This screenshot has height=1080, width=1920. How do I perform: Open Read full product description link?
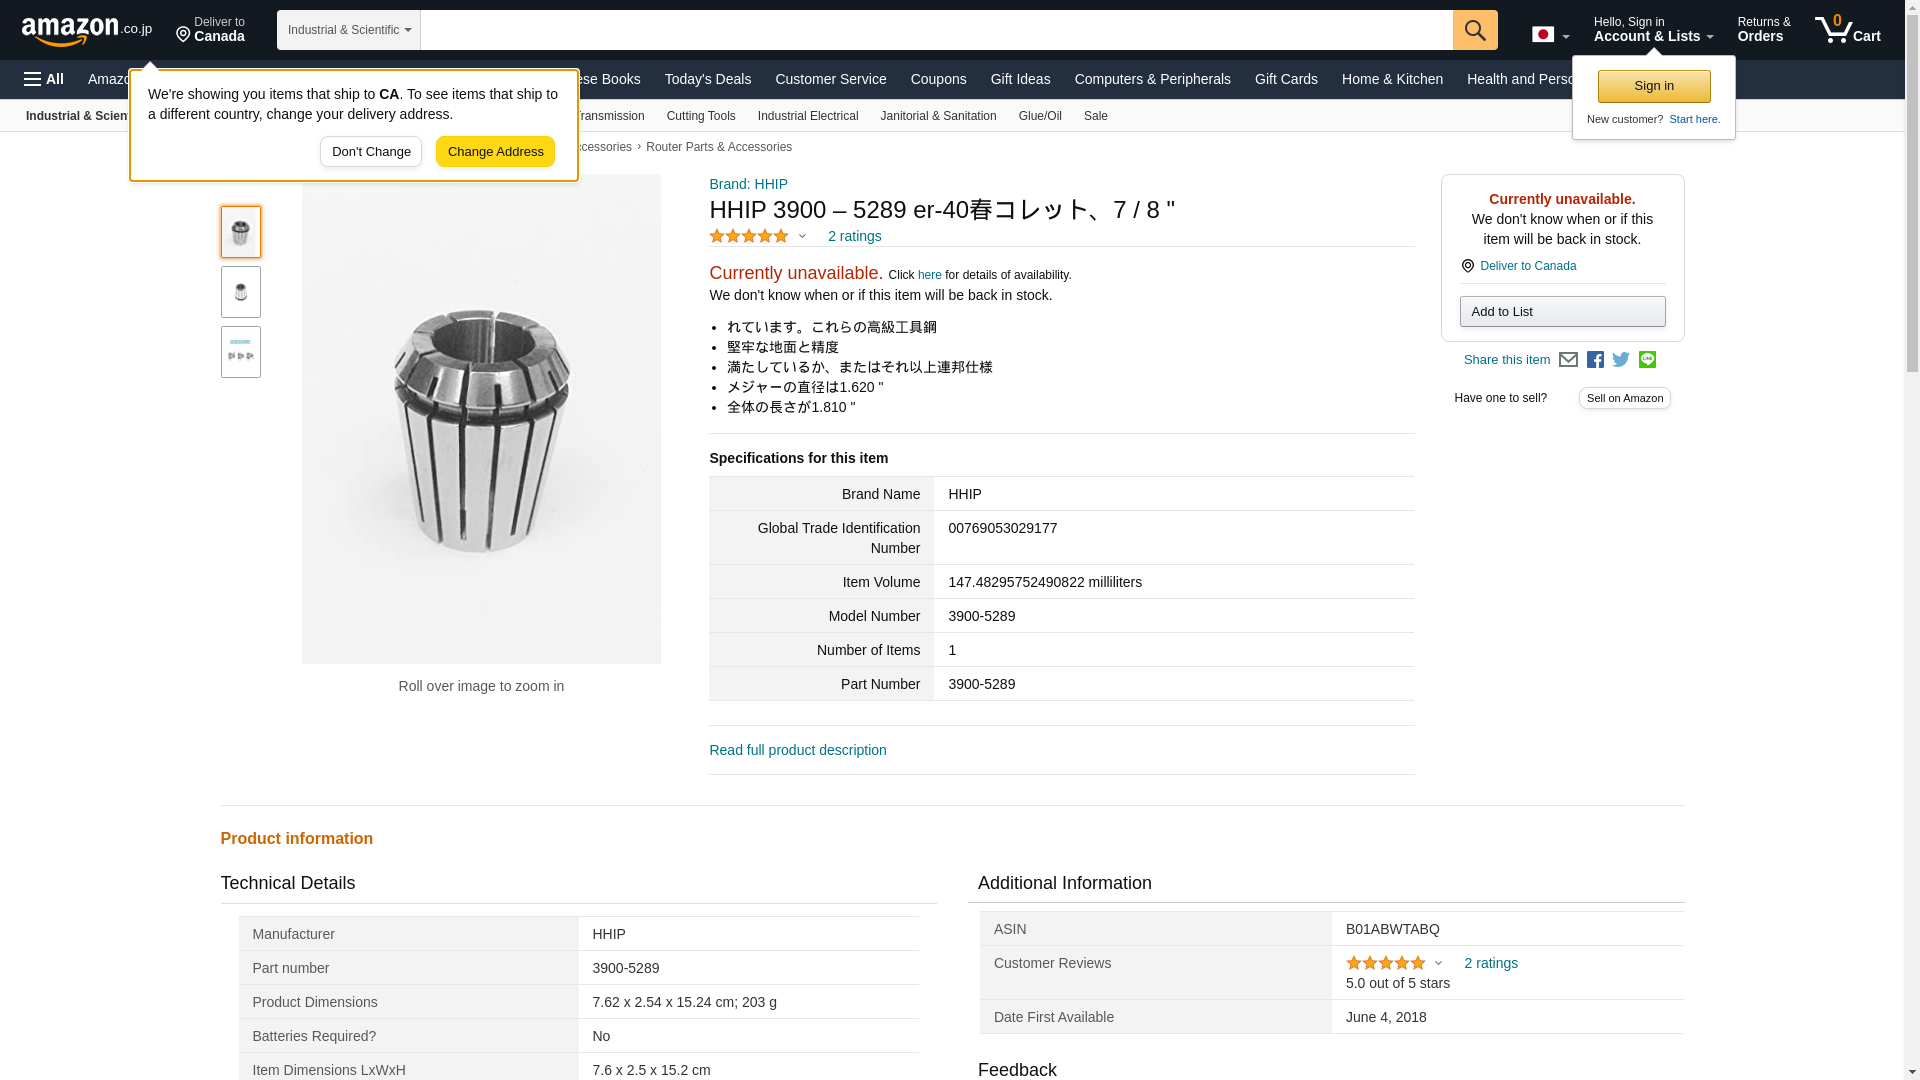pyautogui.click(x=797, y=750)
